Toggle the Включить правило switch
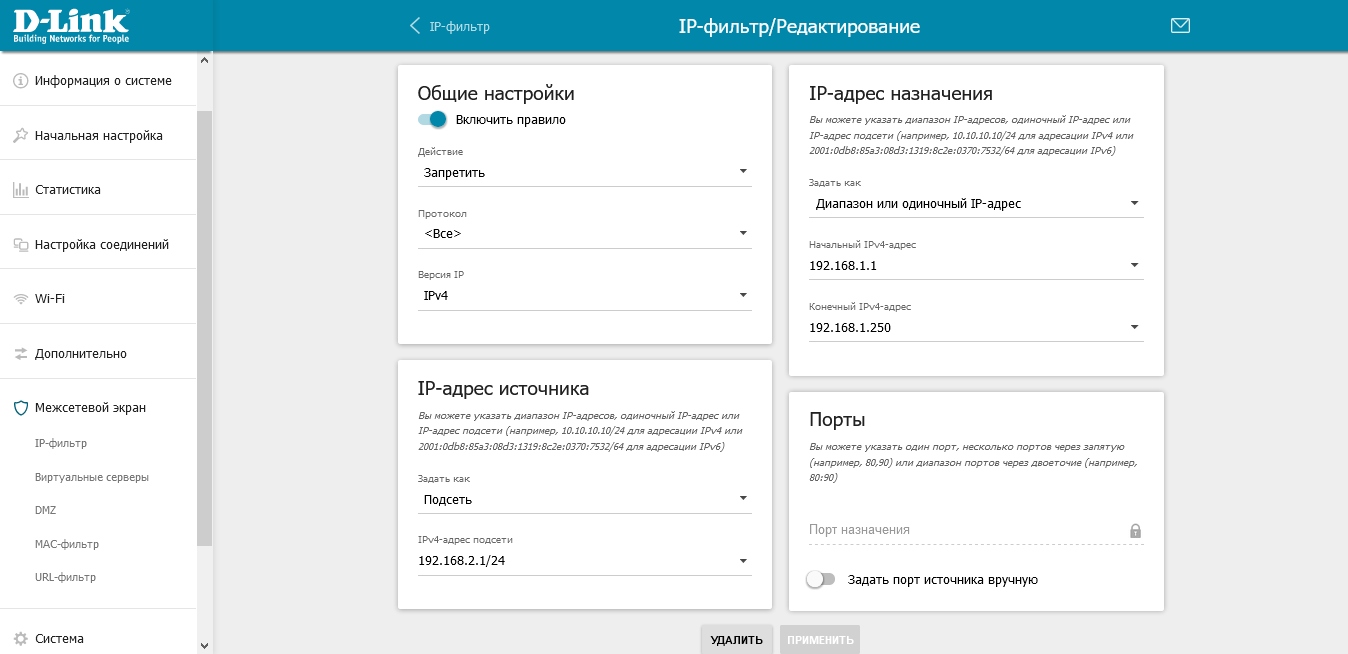1348x654 pixels. [432, 120]
